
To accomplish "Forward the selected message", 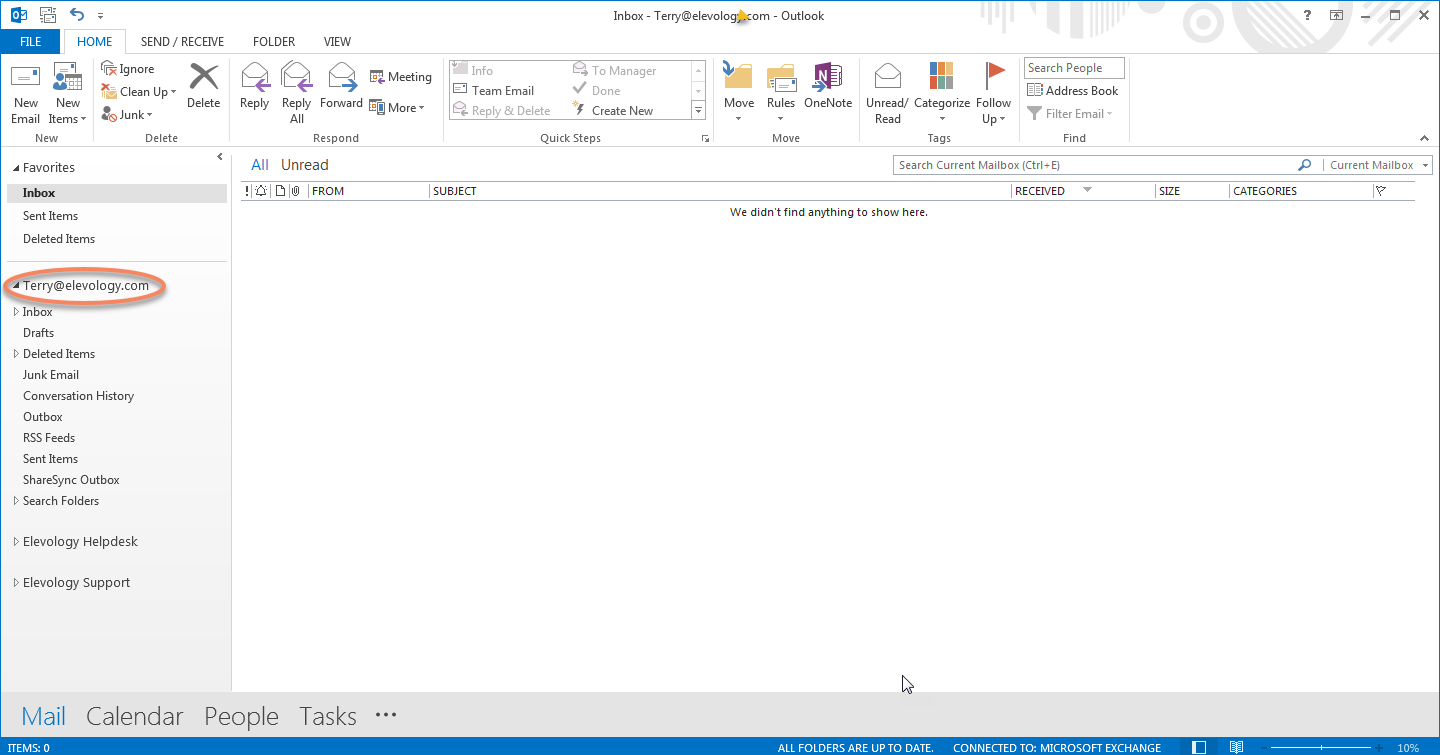I will click(341, 86).
